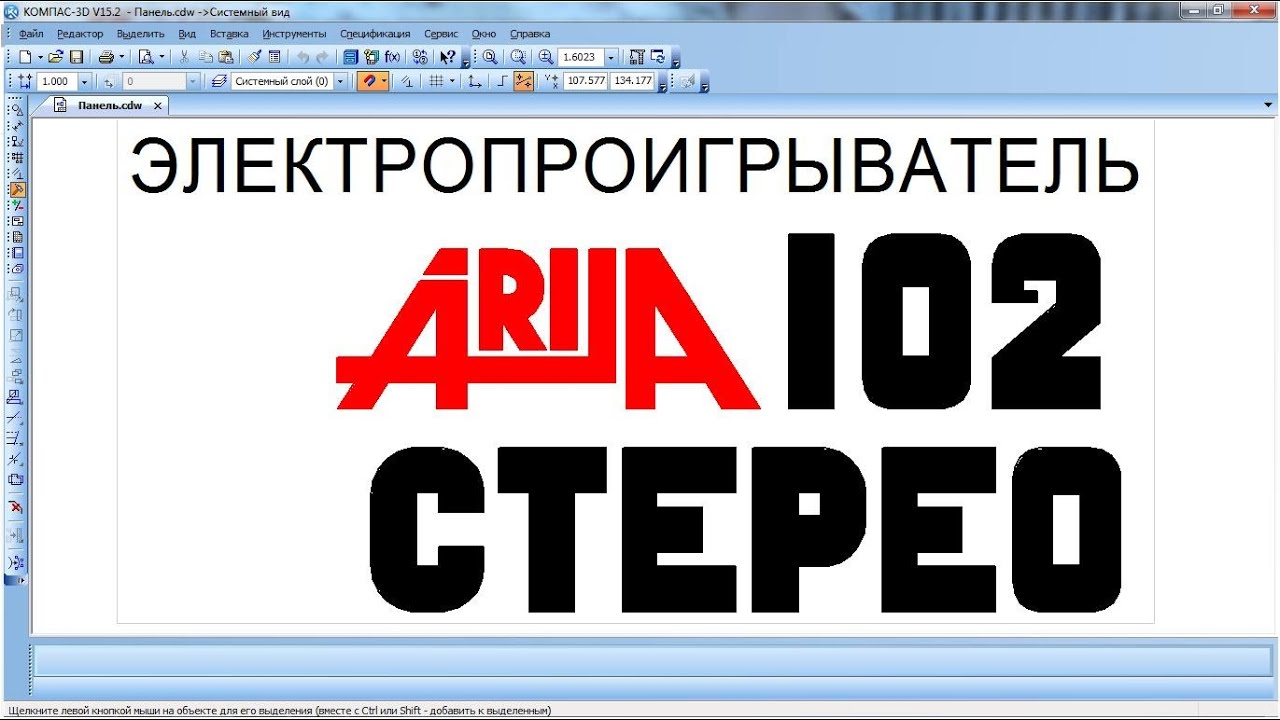This screenshot has height=720, width=1280.
Task: Select the Geometry panel icon in left sidebar
Action: (x=16, y=109)
